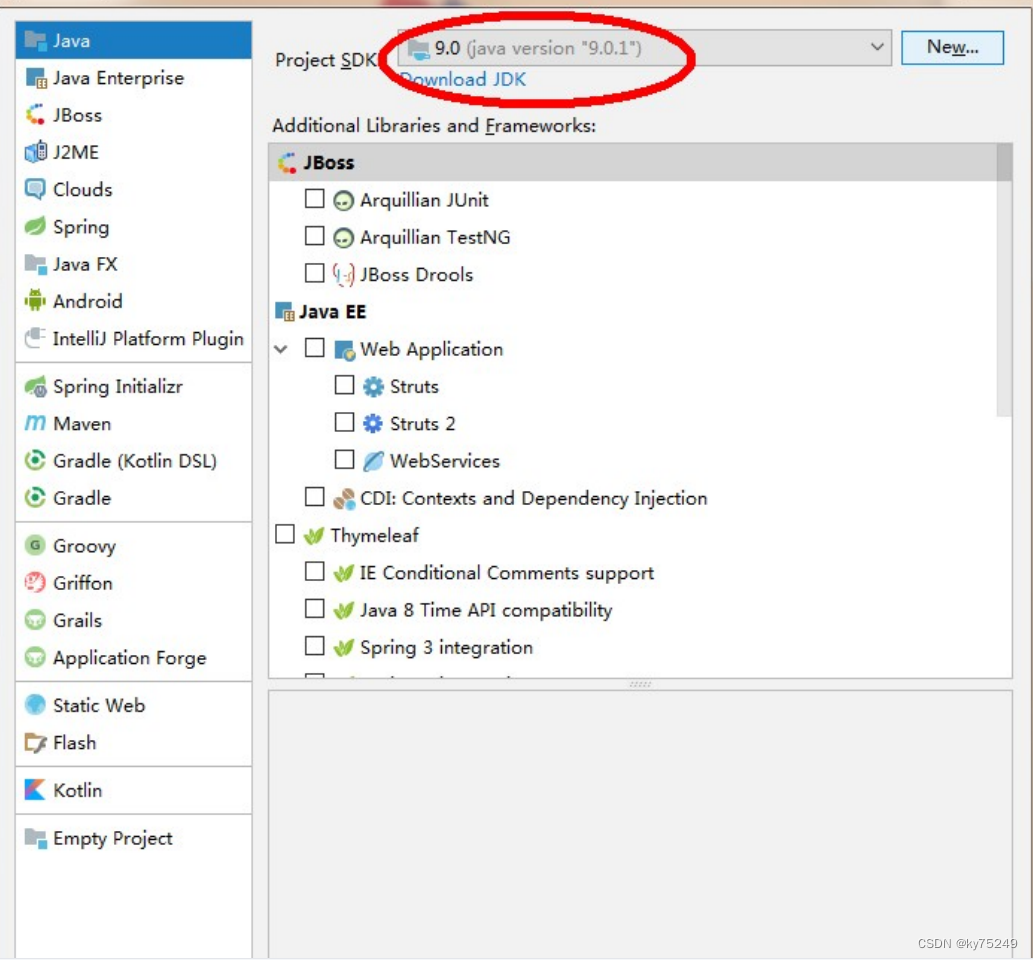1033x960 pixels.
Task: Click the JBoss Drools framework icon
Action: point(343,274)
